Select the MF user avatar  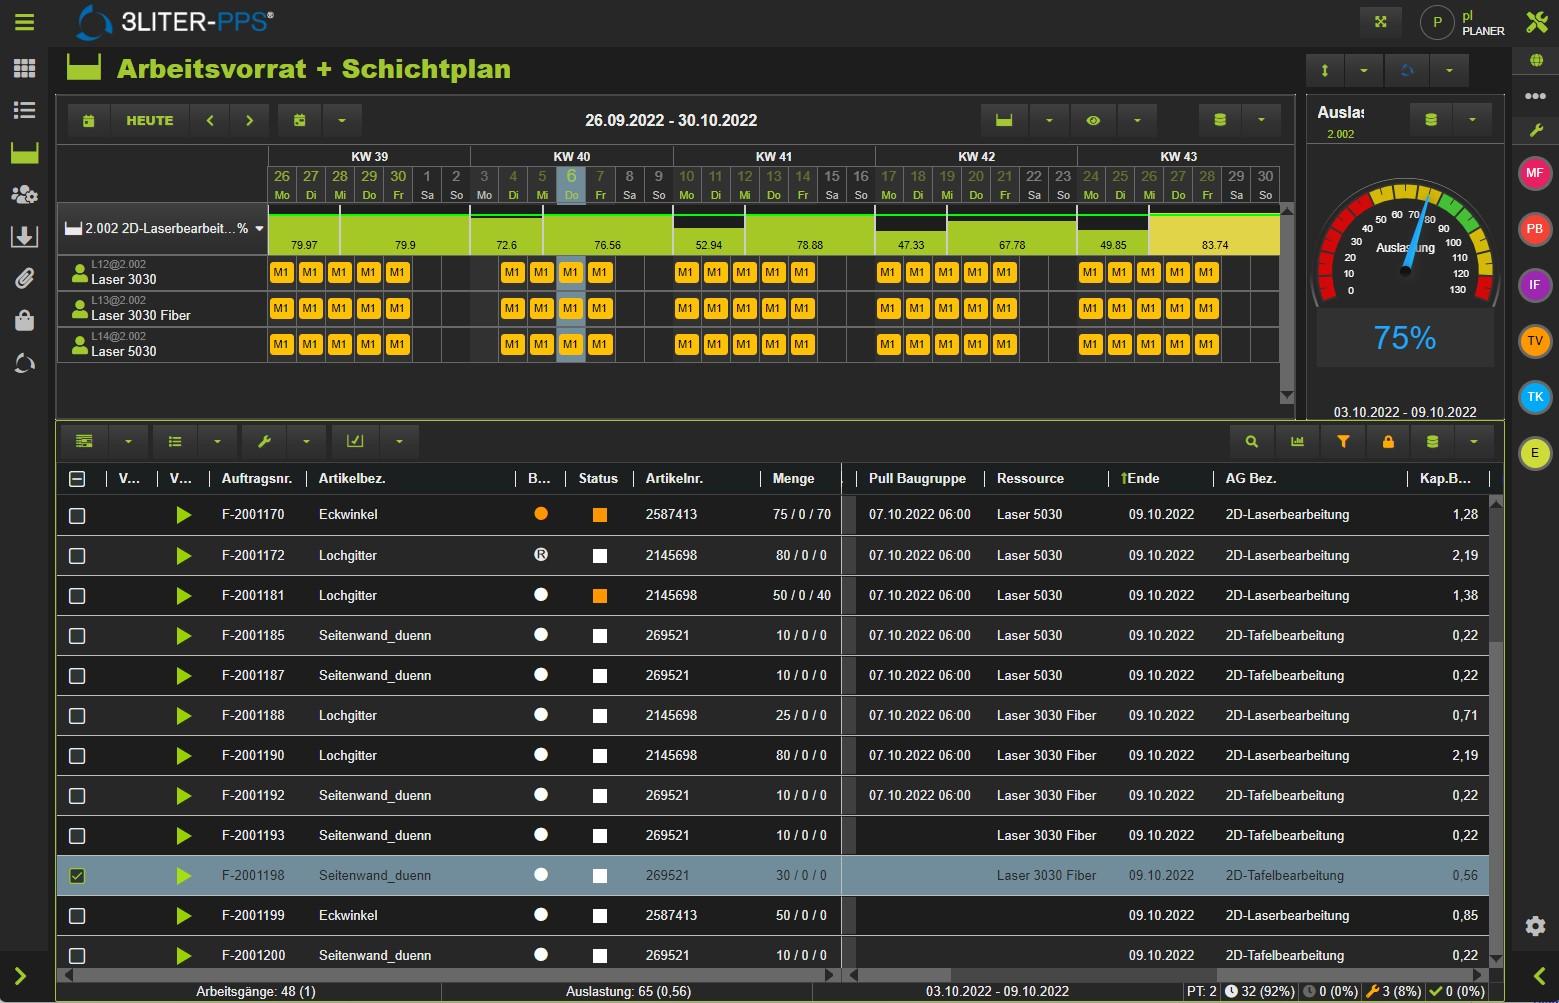1535,173
